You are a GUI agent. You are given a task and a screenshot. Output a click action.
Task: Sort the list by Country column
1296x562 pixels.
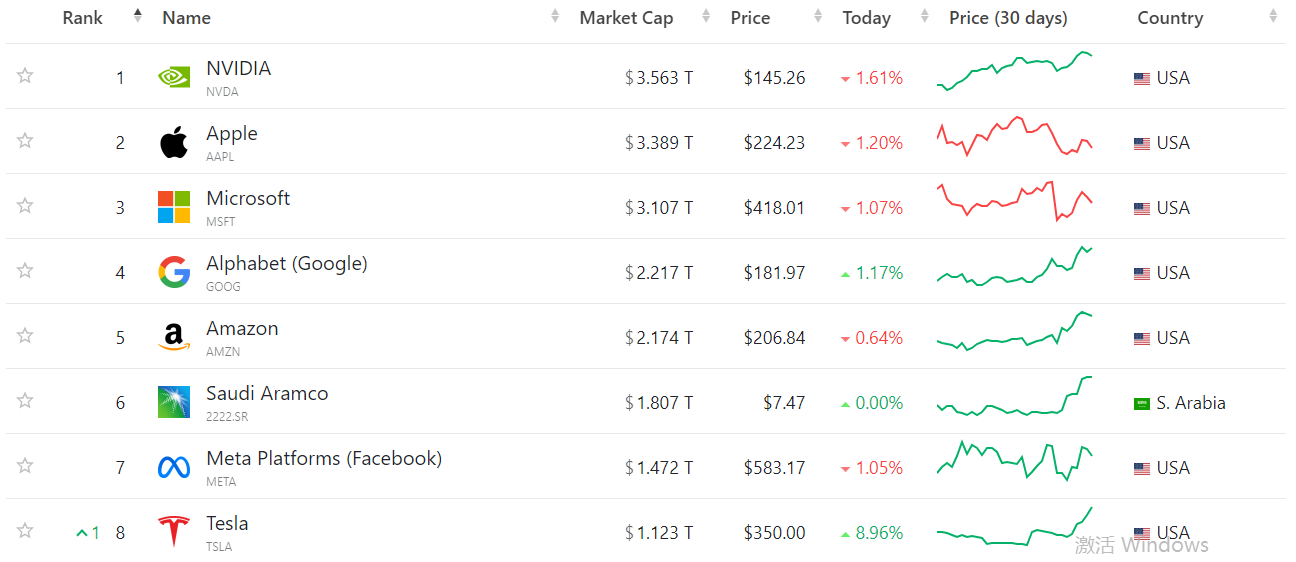1170,18
